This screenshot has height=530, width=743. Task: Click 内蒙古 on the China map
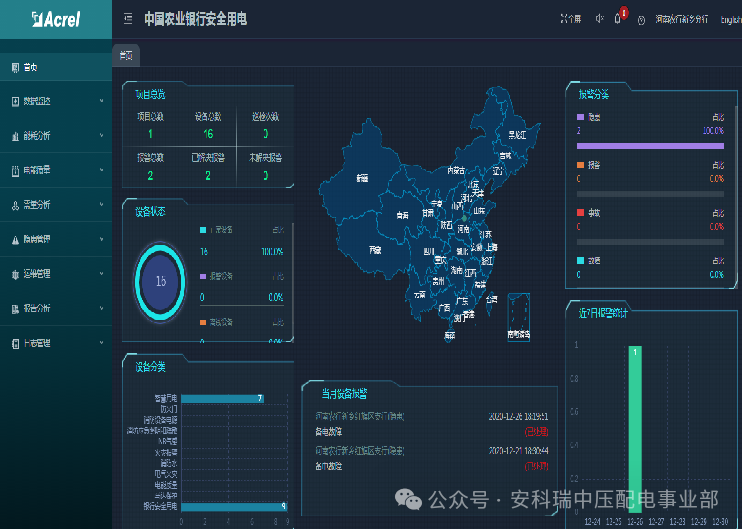(456, 170)
